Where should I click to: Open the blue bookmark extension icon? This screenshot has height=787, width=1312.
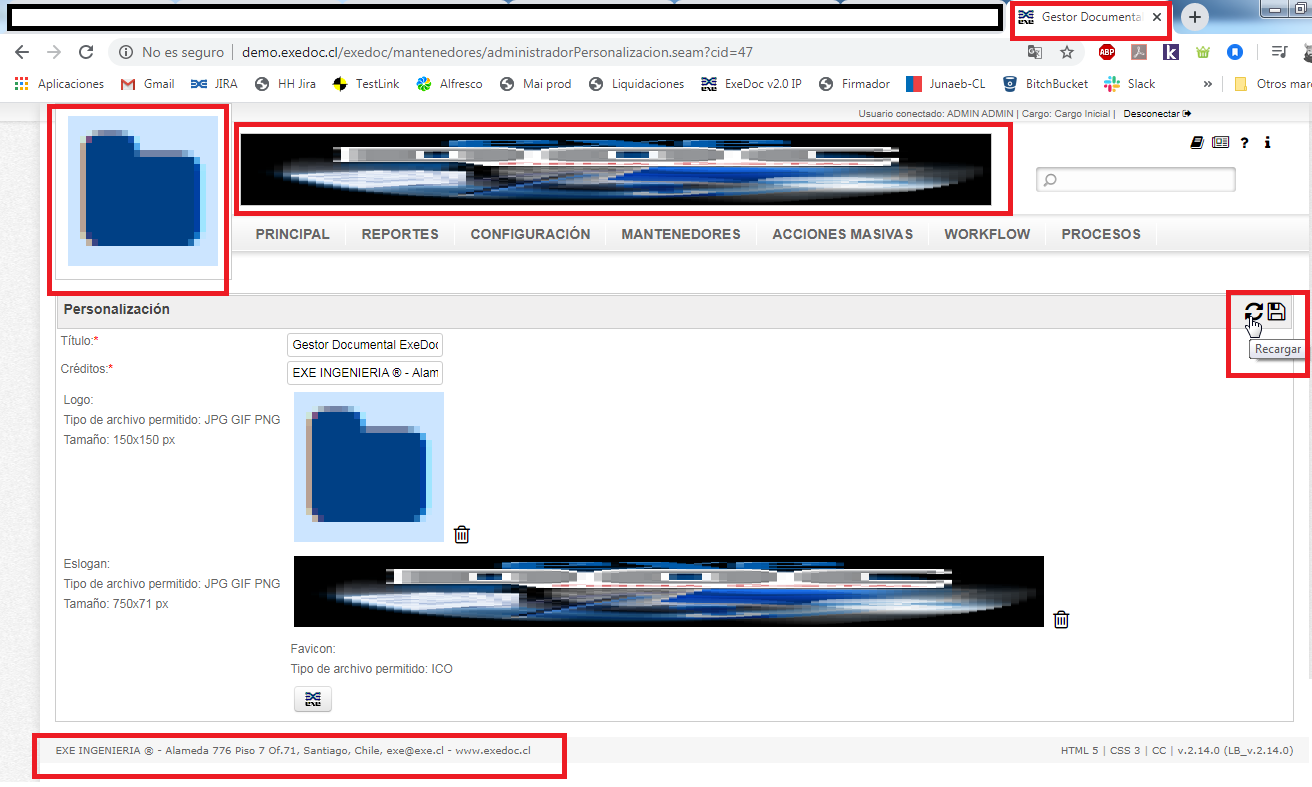pos(1236,52)
